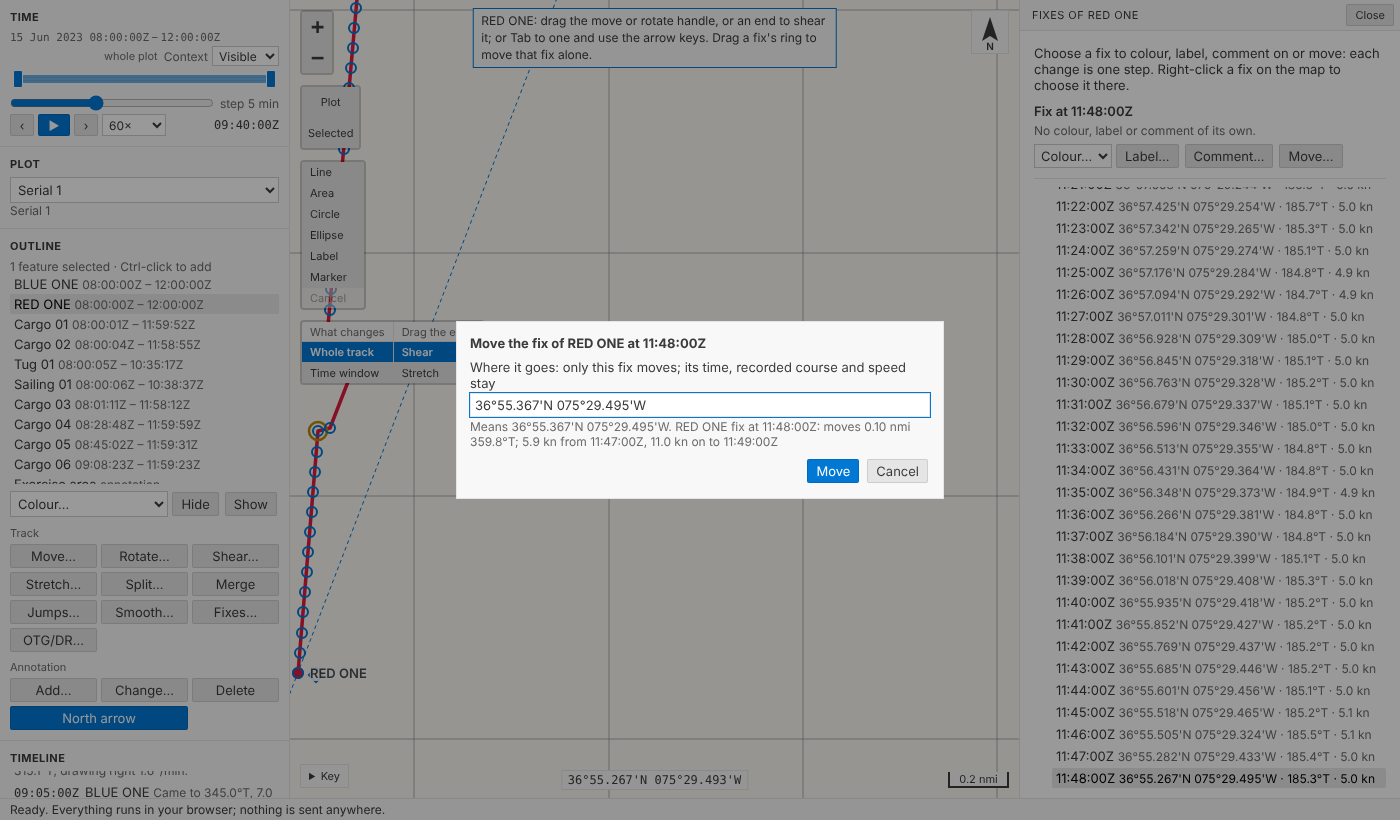The height and width of the screenshot is (820, 1400).
Task: Expand the map Key disclosure
Action: coord(323,776)
